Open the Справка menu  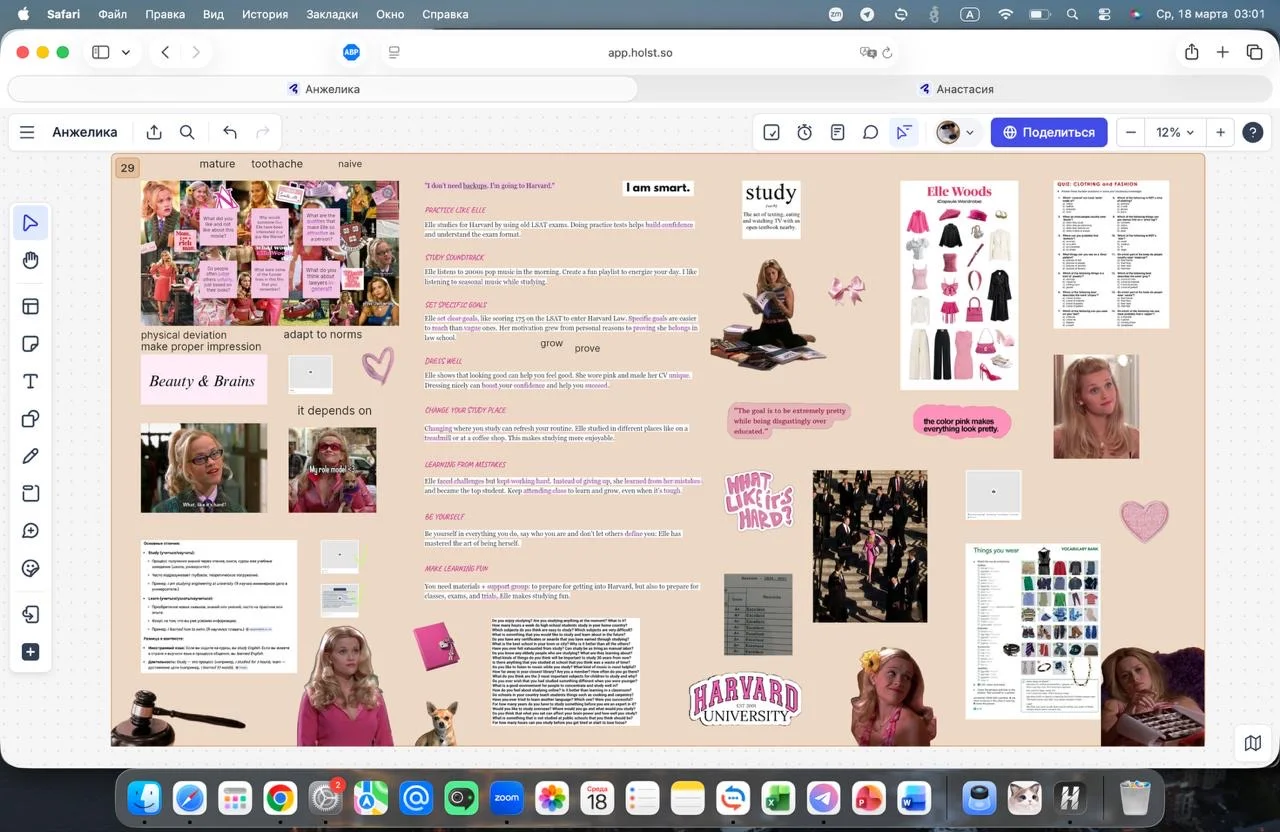point(445,14)
